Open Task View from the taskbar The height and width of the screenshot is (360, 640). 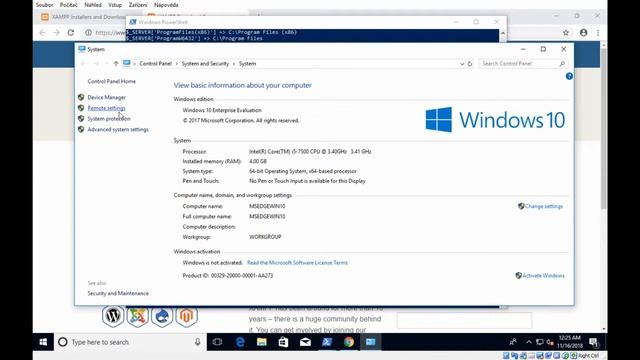pos(217,342)
